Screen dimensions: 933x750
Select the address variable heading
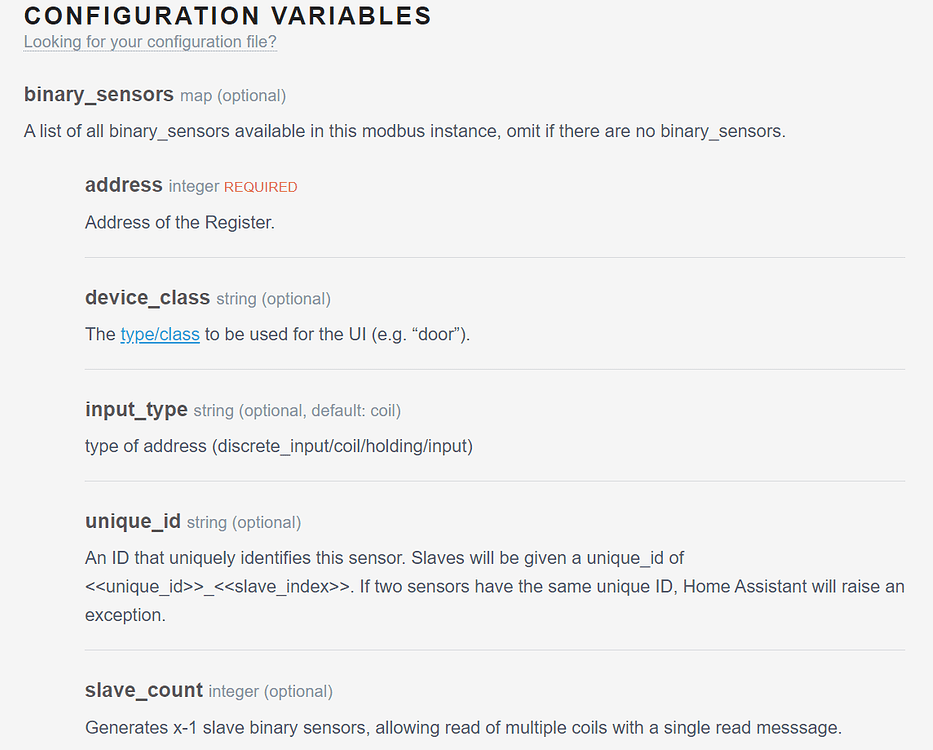click(x=124, y=185)
